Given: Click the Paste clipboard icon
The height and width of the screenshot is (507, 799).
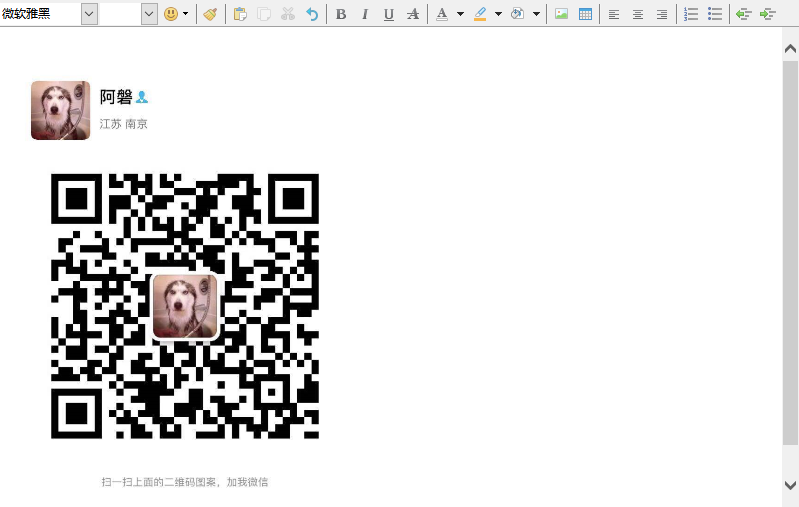Looking at the screenshot, I should [240, 14].
